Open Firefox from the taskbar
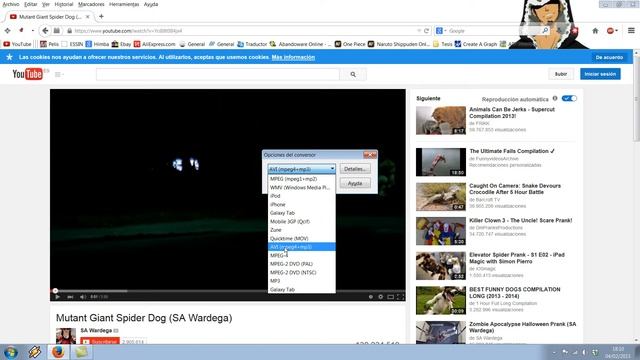This screenshot has height=360, width=640. tap(58, 352)
